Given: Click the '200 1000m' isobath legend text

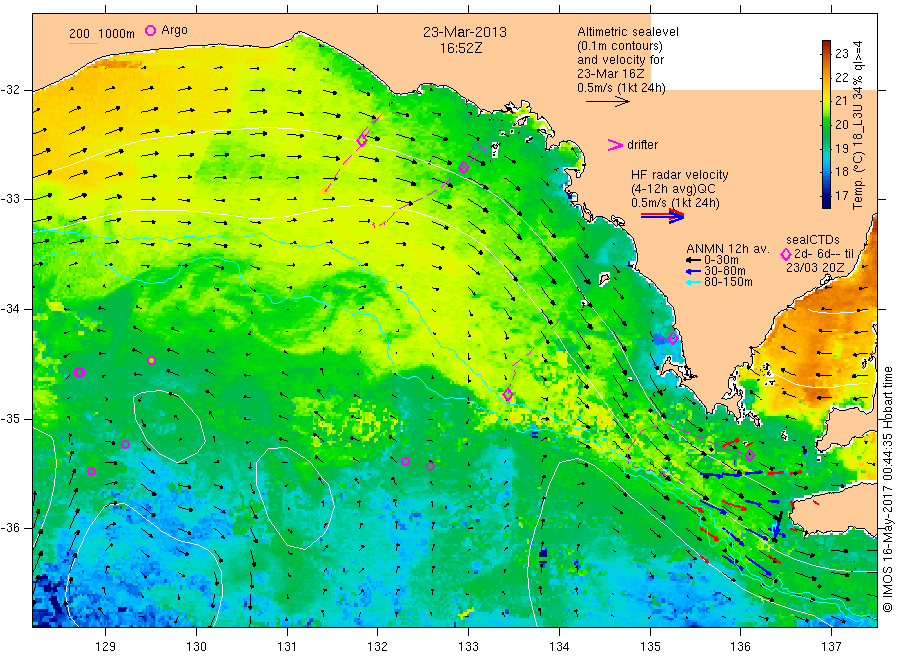Looking at the screenshot, I should [x=102, y=34].
